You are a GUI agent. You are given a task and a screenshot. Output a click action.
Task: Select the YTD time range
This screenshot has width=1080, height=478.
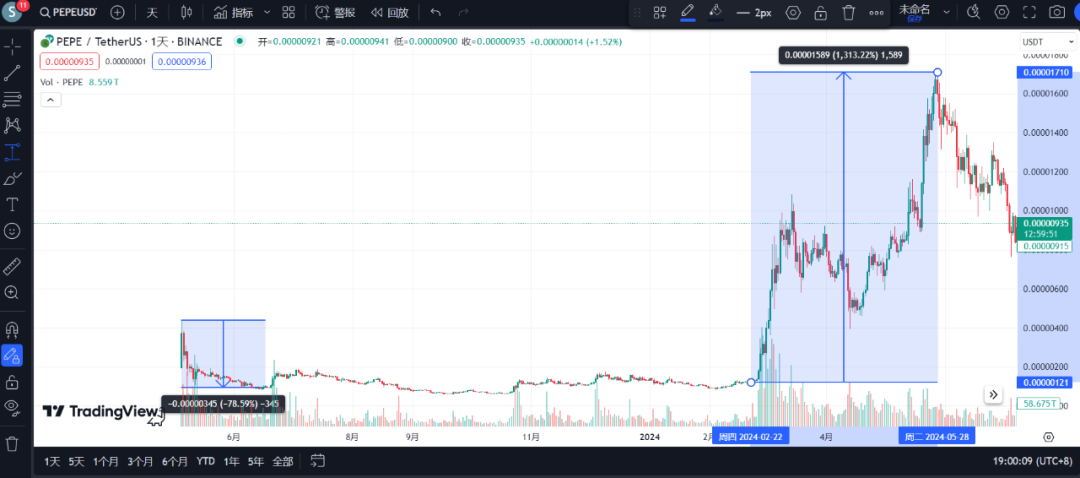pos(205,461)
